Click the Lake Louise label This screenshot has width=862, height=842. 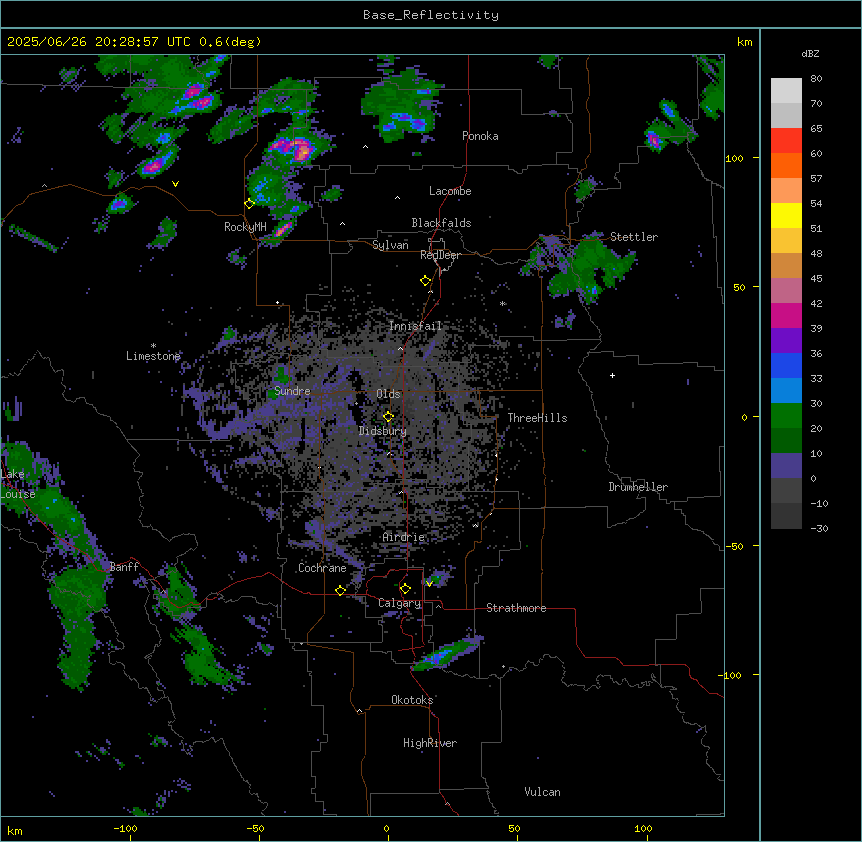click(x=18, y=484)
